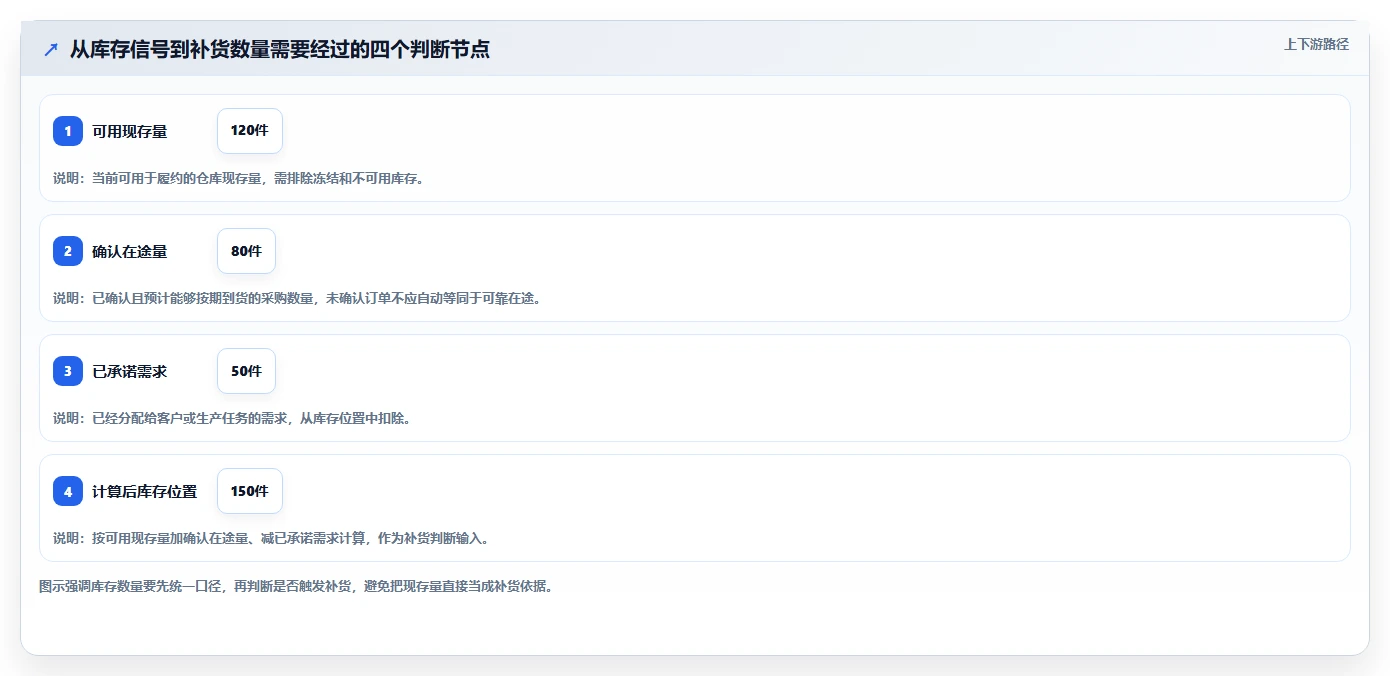Click the 50件 value chip
Viewport: 1390px width, 676px height.
(x=246, y=371)
